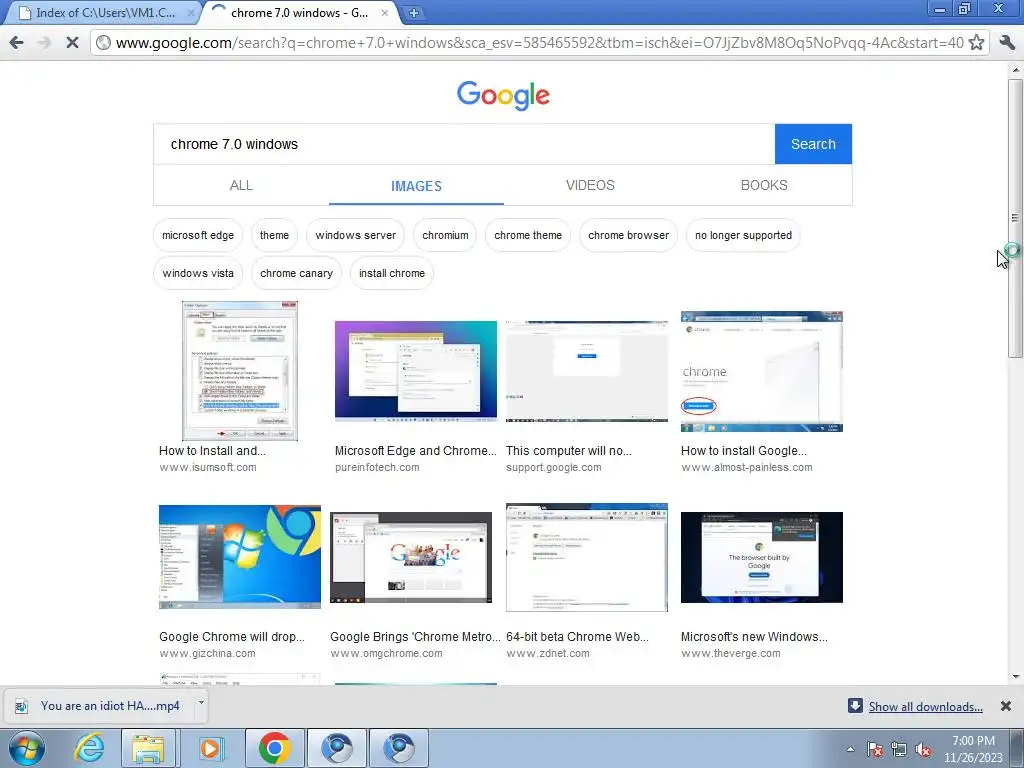Open Microsoft's new Windows... image
Image resolution: width=1024 pixels, height=768 pixels.
pos(761,557)
